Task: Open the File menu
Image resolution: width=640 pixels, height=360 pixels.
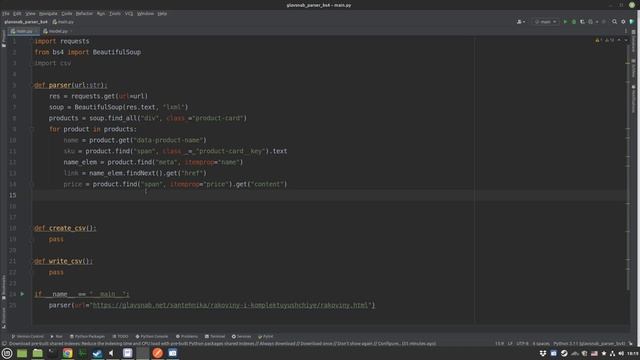Action: 6,13
